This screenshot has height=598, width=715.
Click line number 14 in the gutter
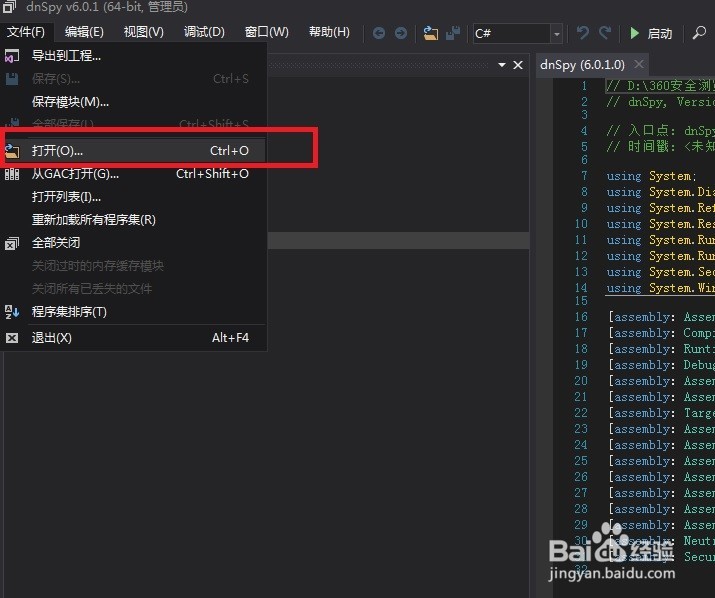coord(581,288)
